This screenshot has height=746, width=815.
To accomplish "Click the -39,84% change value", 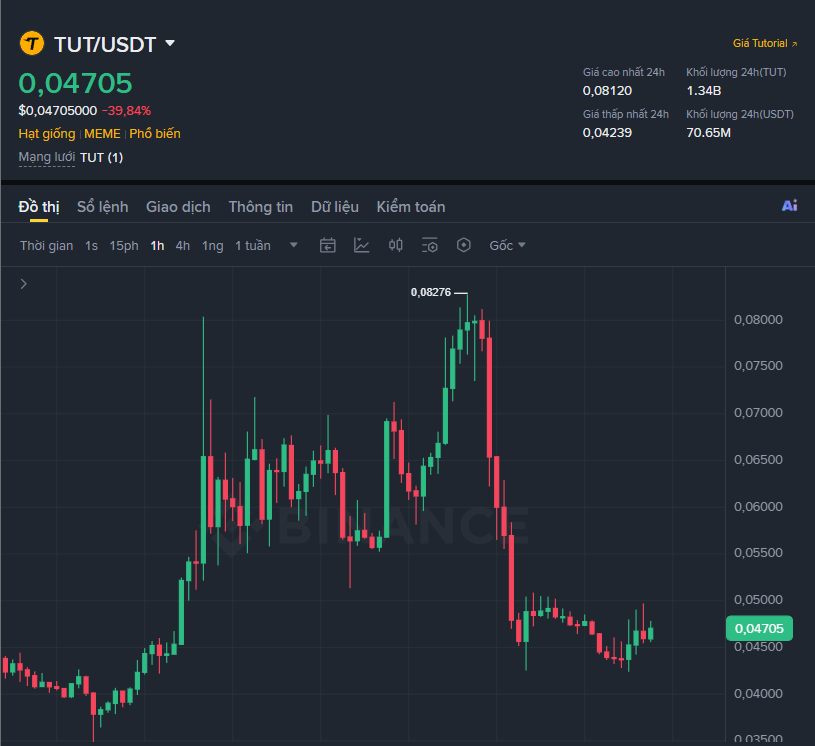I will click(x=126, y=111).
